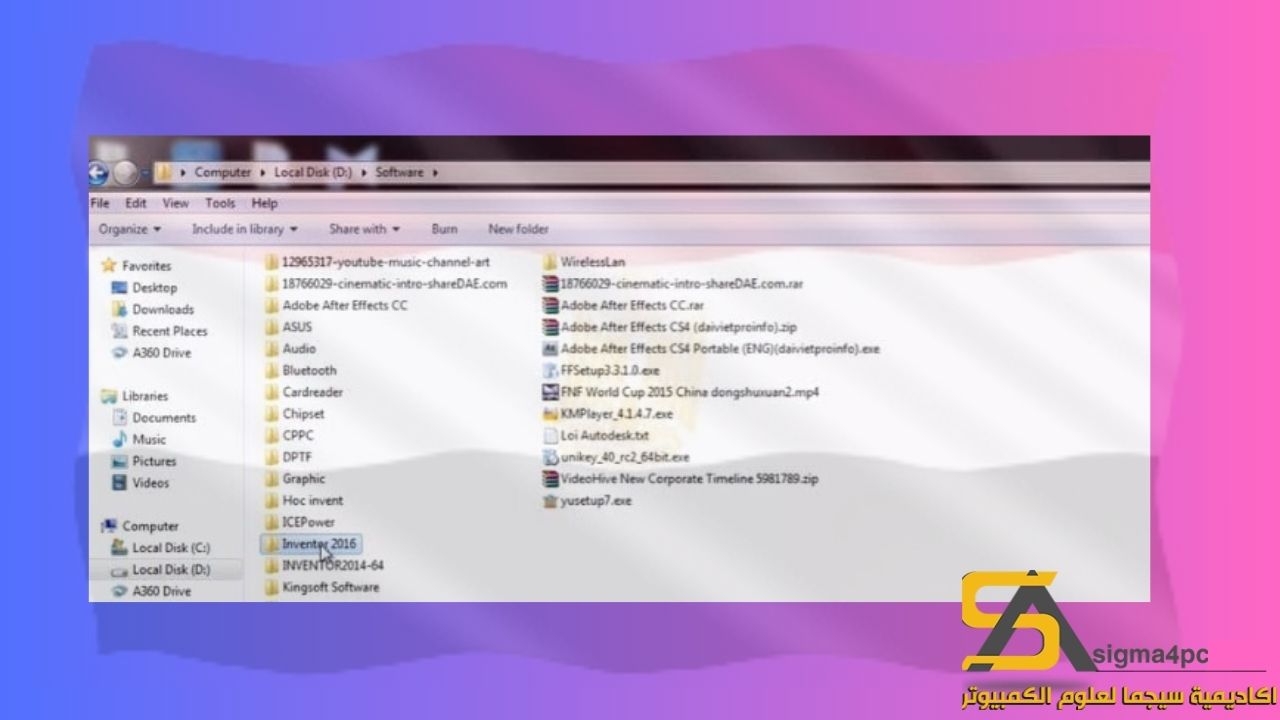Click the New folder button
The height and width of the screenshot is (720, 1280).
(x=518, y=229)
